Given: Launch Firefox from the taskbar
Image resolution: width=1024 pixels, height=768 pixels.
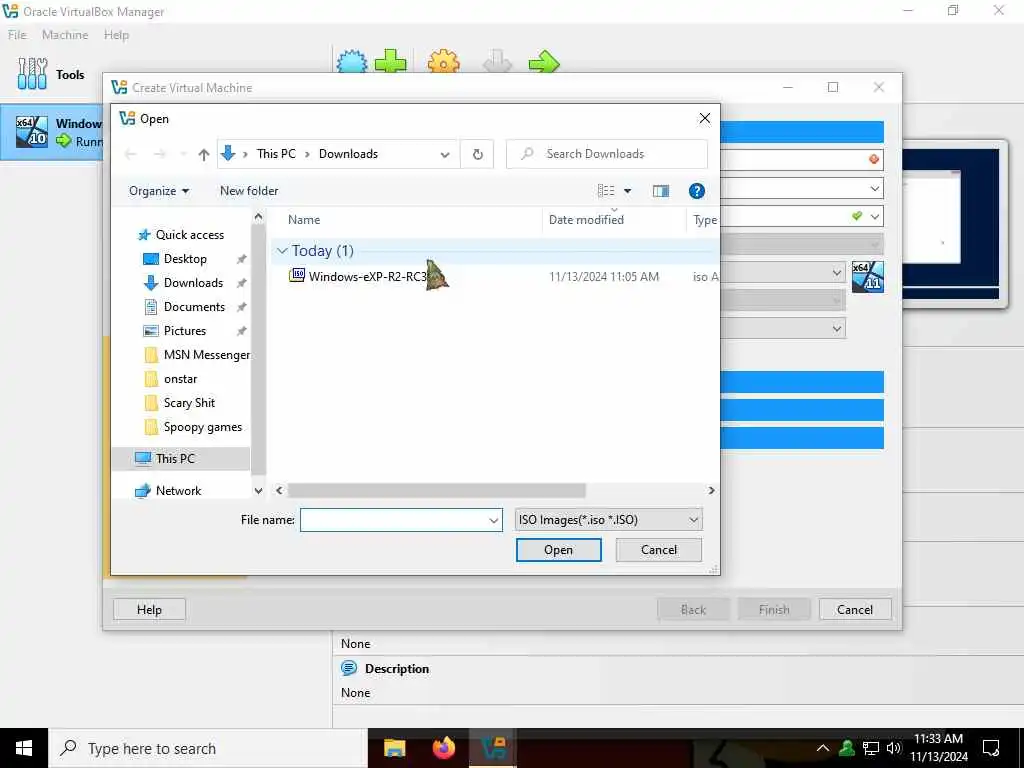Looking at the screenshot, I should [x=444, y=748].
